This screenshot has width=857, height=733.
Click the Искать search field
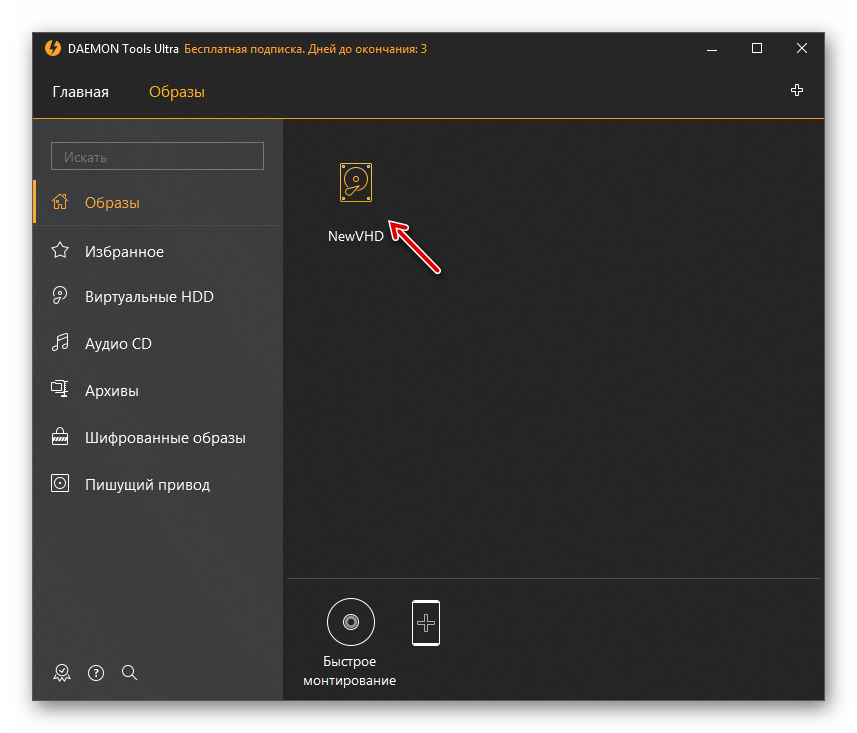[x=157, y=156]
